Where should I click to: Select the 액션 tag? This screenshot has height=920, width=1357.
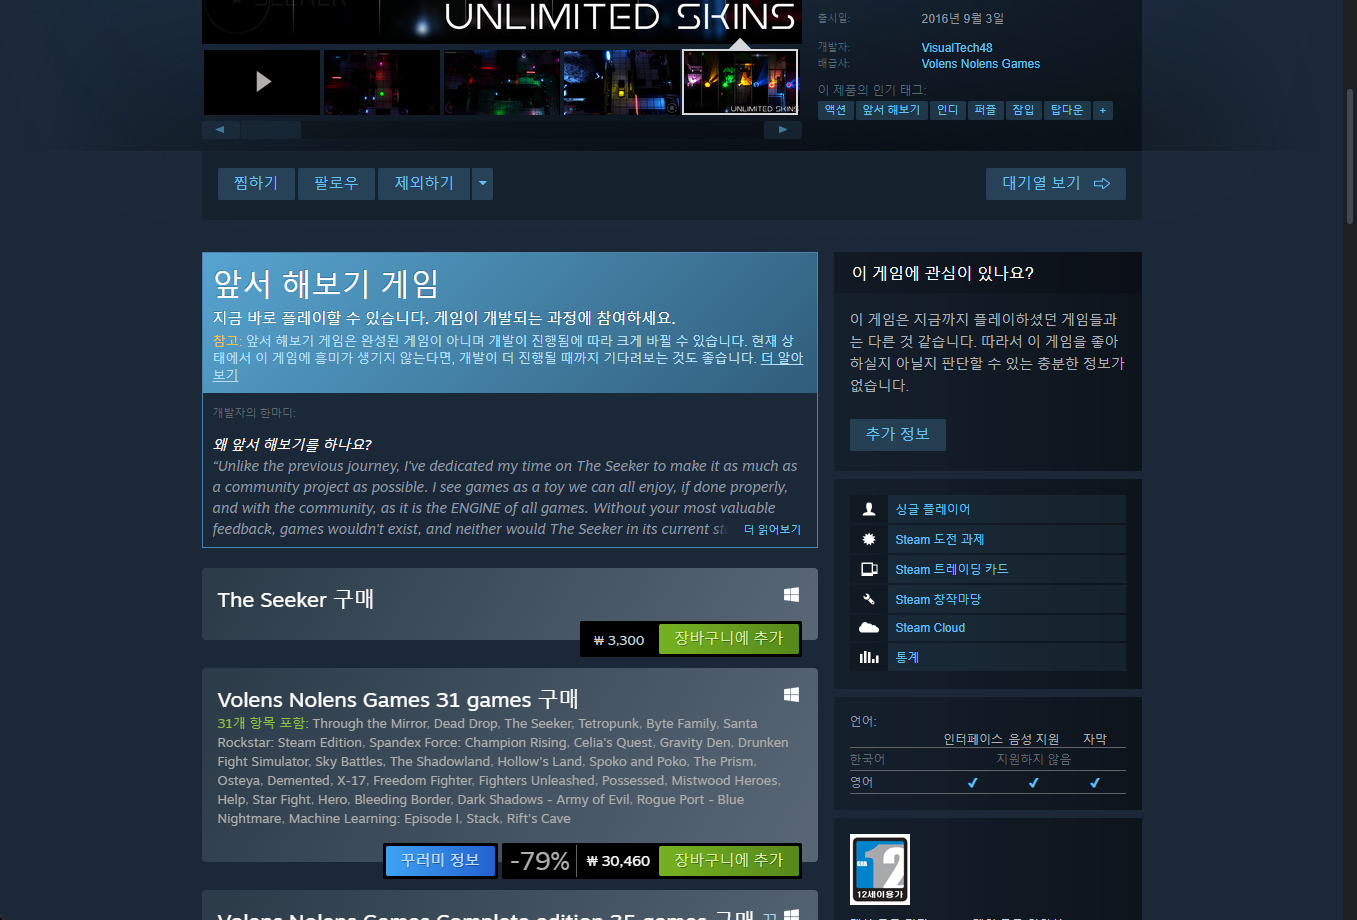pos(836,110)
